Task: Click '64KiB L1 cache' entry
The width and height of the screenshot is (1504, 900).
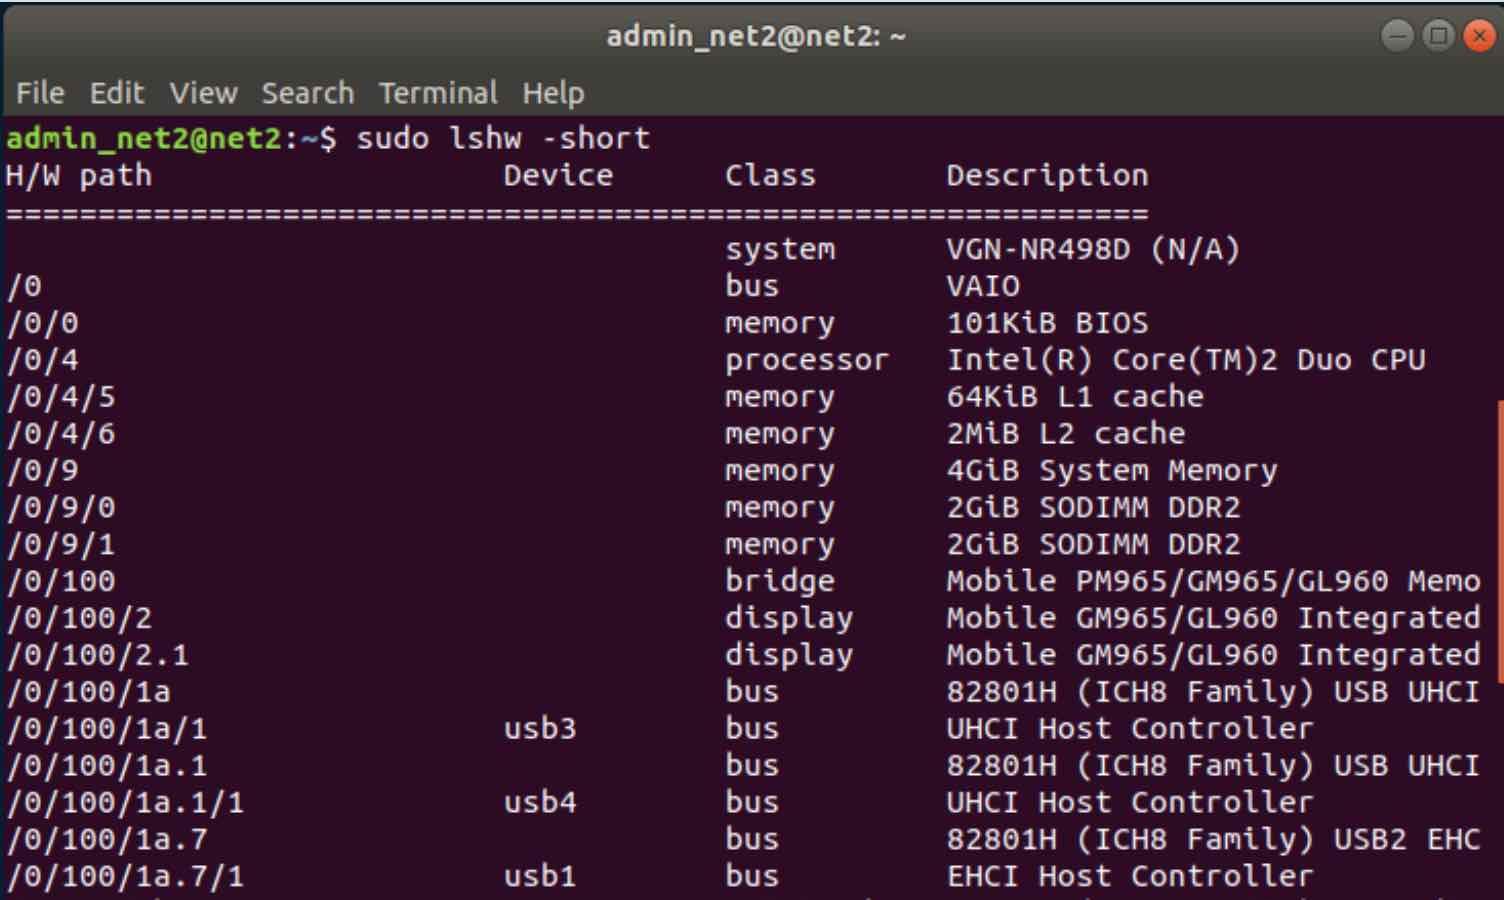Action: (1075, 397)
